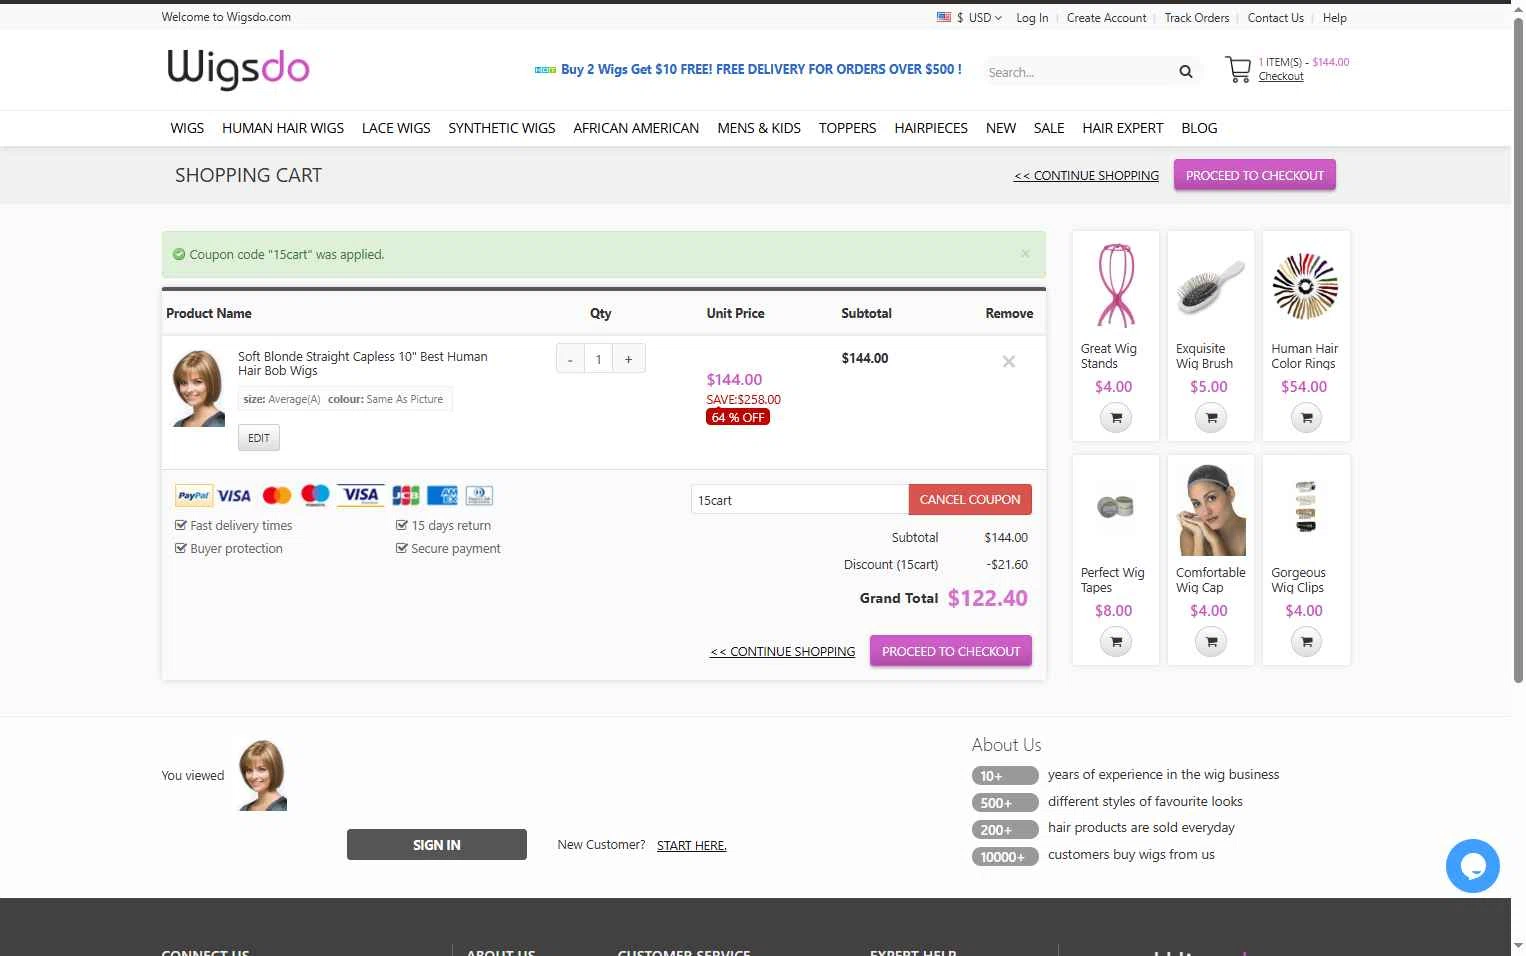Open the USD currency dropdown
The image size is (1526, 956).
click(x=979, y=17)
